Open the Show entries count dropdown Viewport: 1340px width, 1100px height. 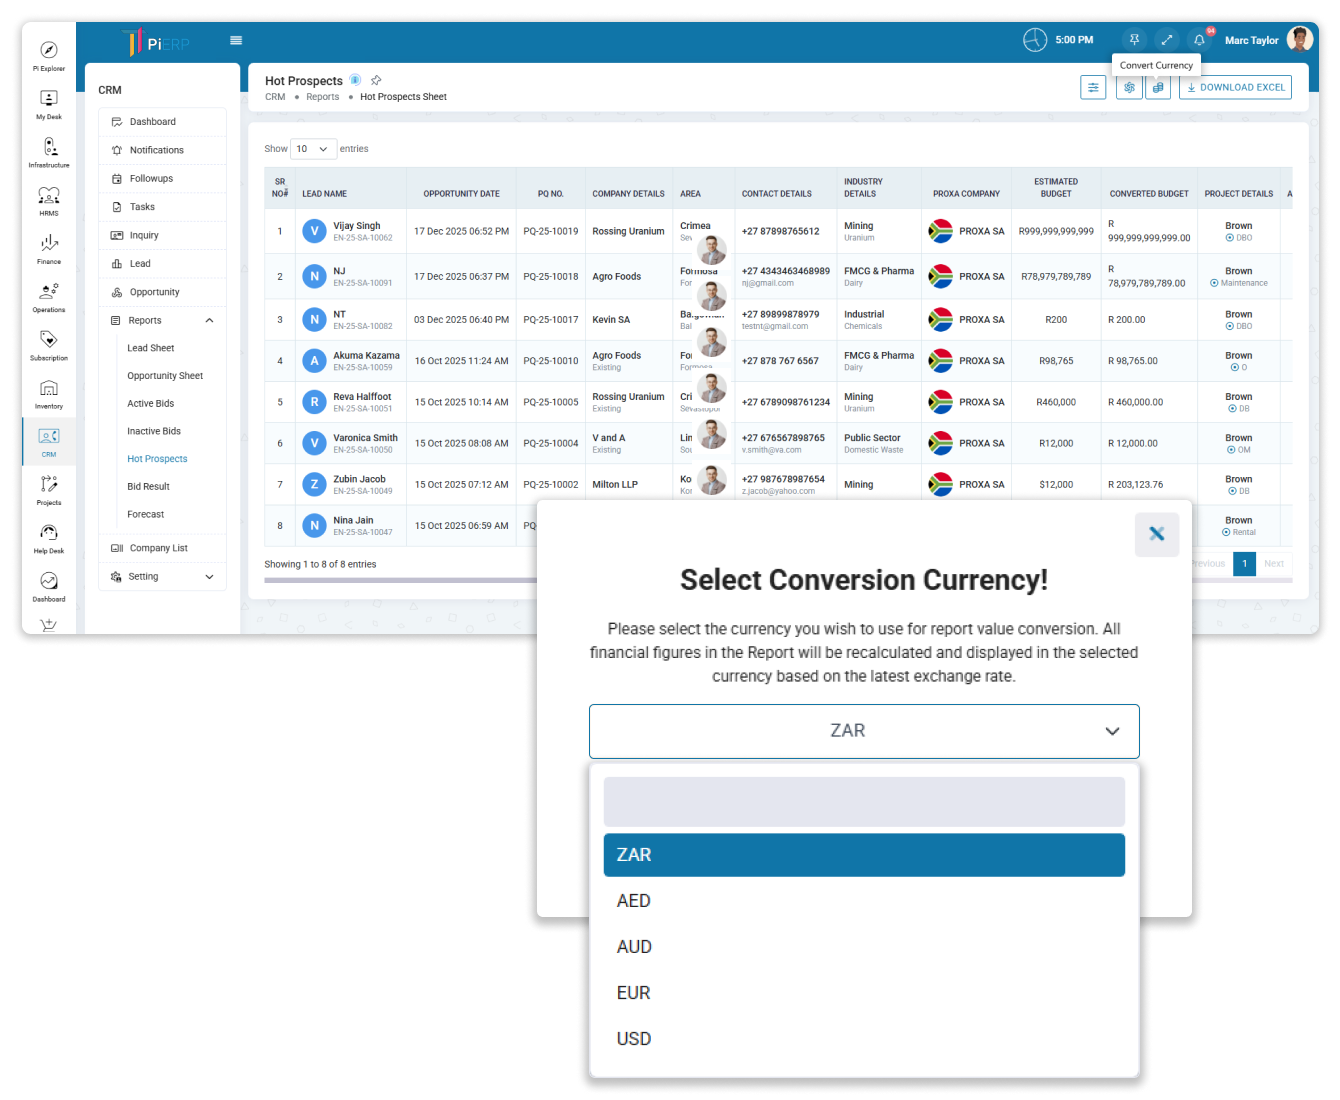pyautogui.click(x=312, y=149)
